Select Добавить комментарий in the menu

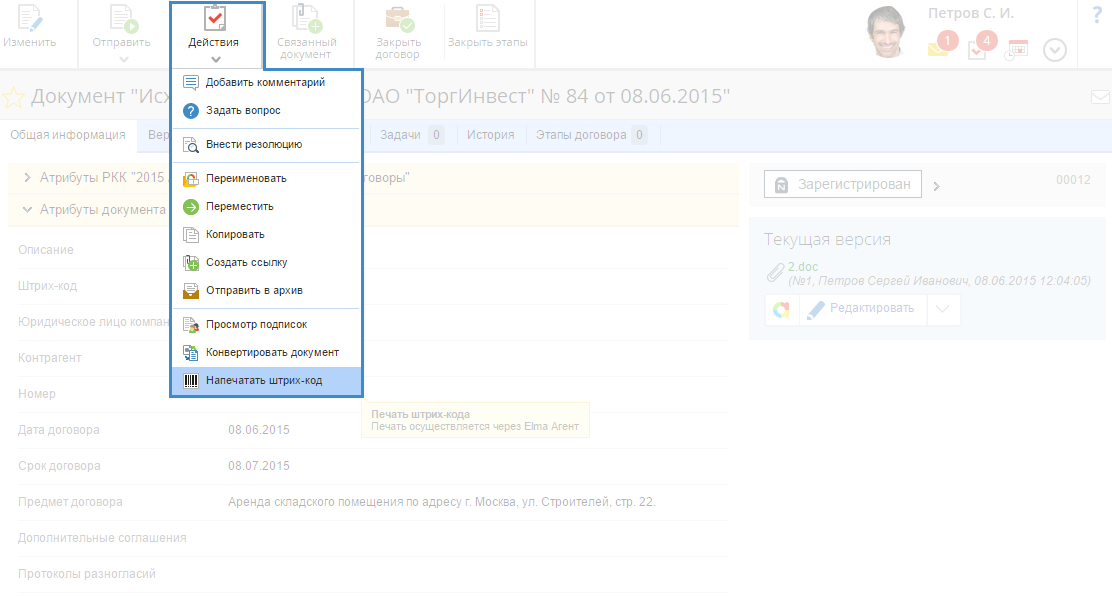(267, 82)
